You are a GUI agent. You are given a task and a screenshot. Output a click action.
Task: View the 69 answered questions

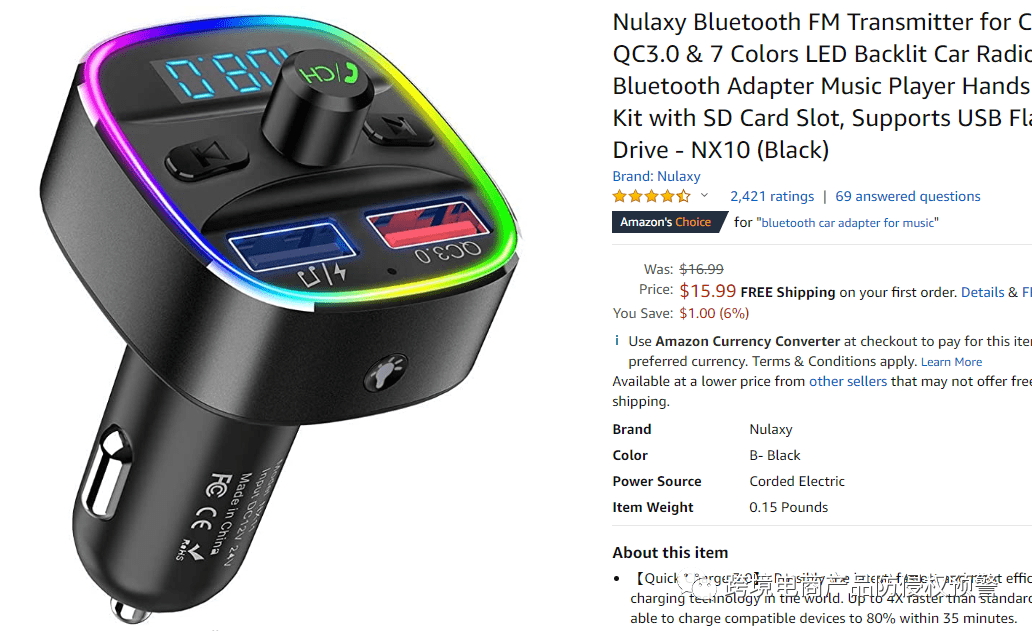(908, 196)
